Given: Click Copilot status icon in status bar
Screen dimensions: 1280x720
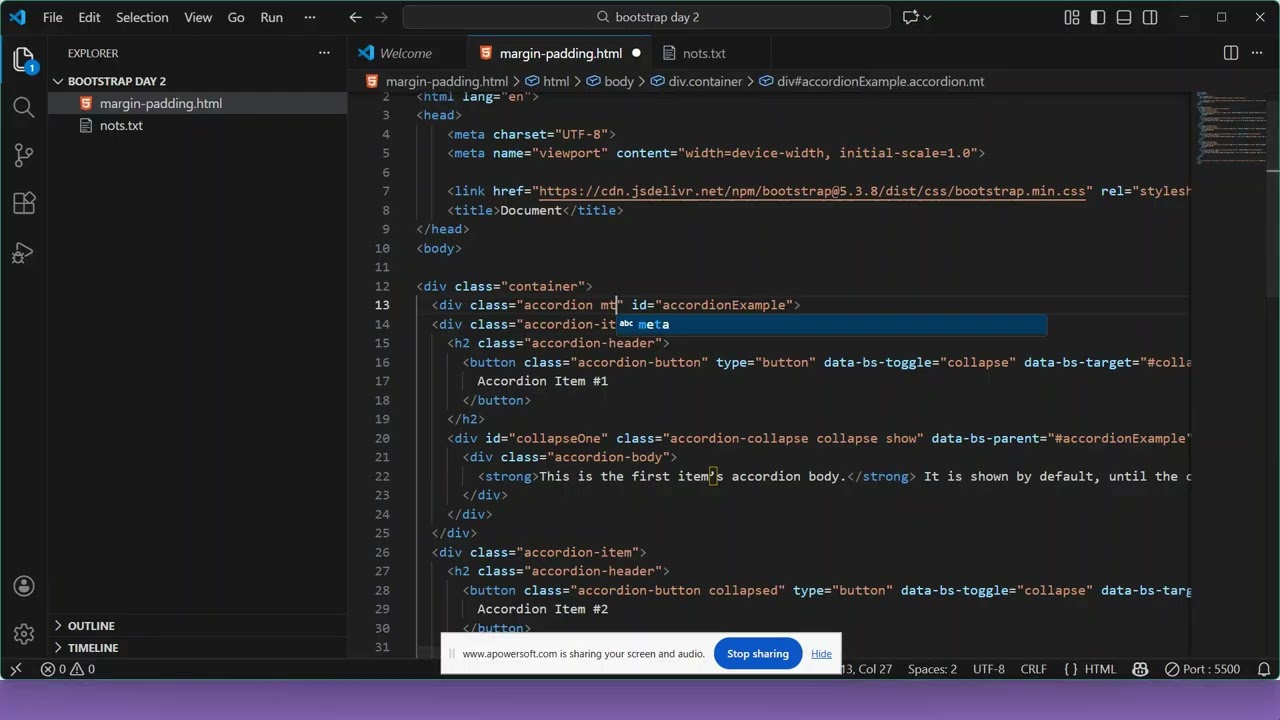Looking at the screenshot, I should [x=1139, y=669].
